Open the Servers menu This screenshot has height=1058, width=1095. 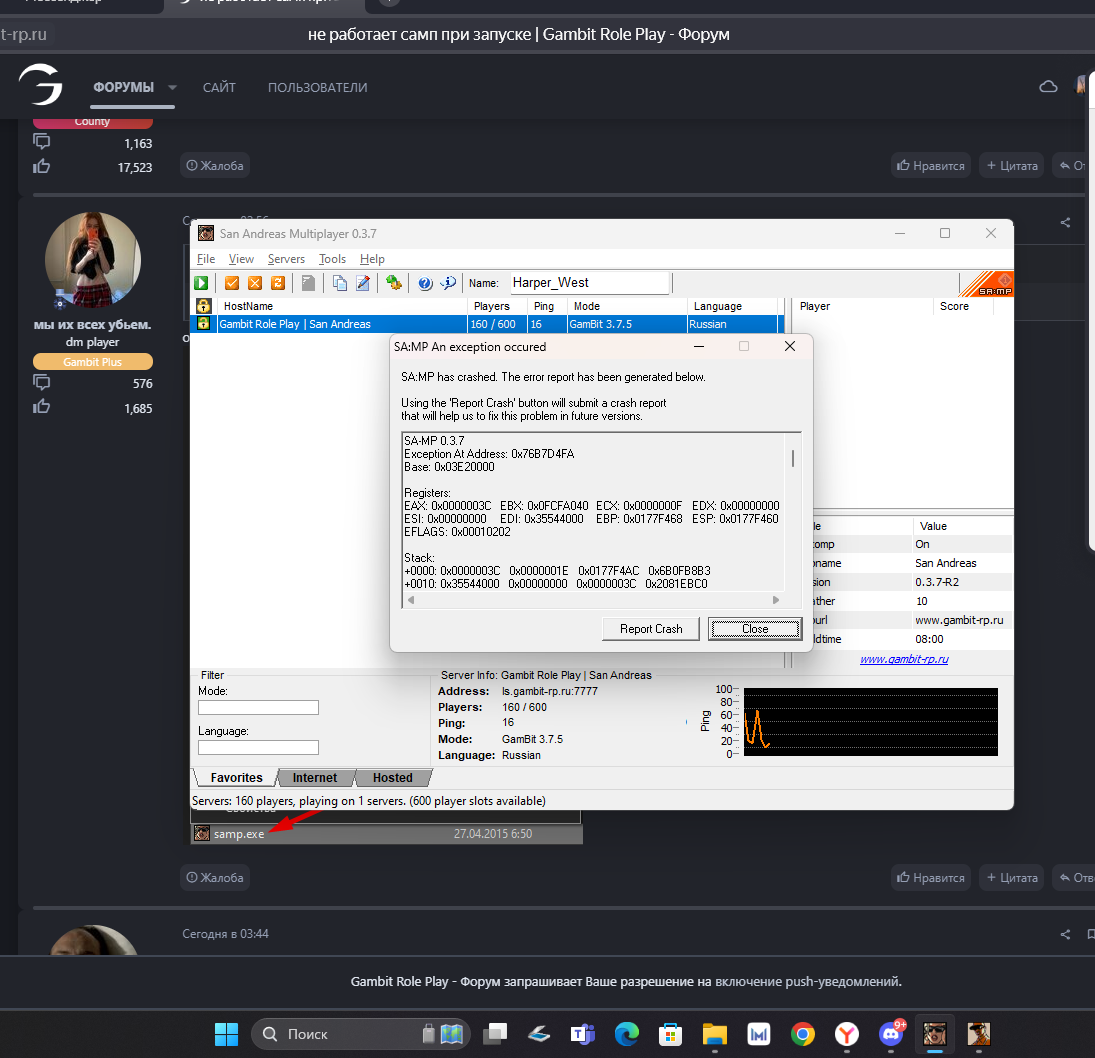[x=286, y=259]
